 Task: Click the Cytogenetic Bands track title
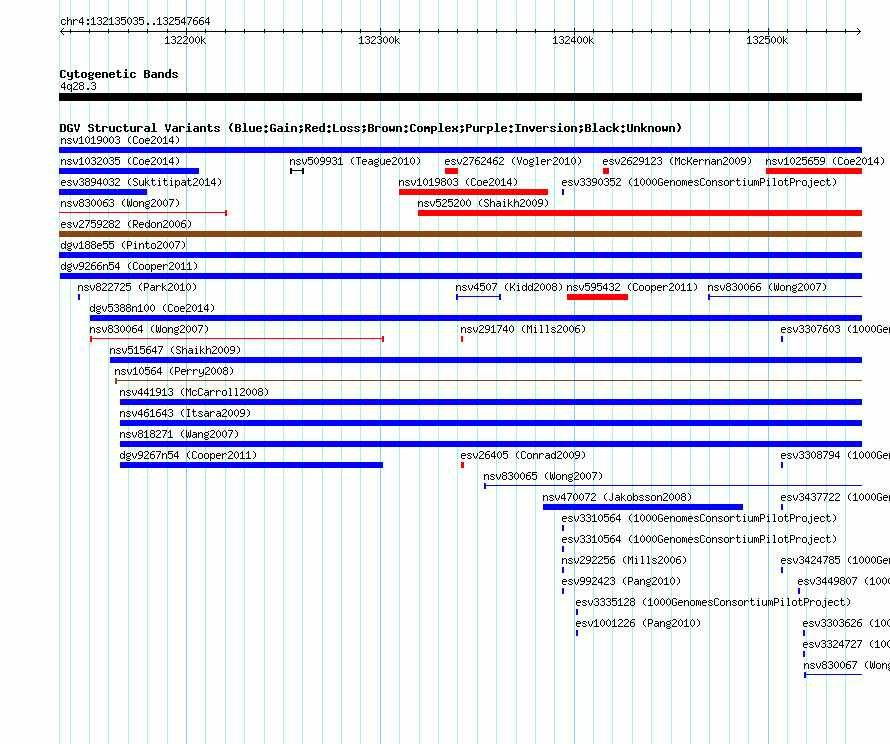pos(119,74)
